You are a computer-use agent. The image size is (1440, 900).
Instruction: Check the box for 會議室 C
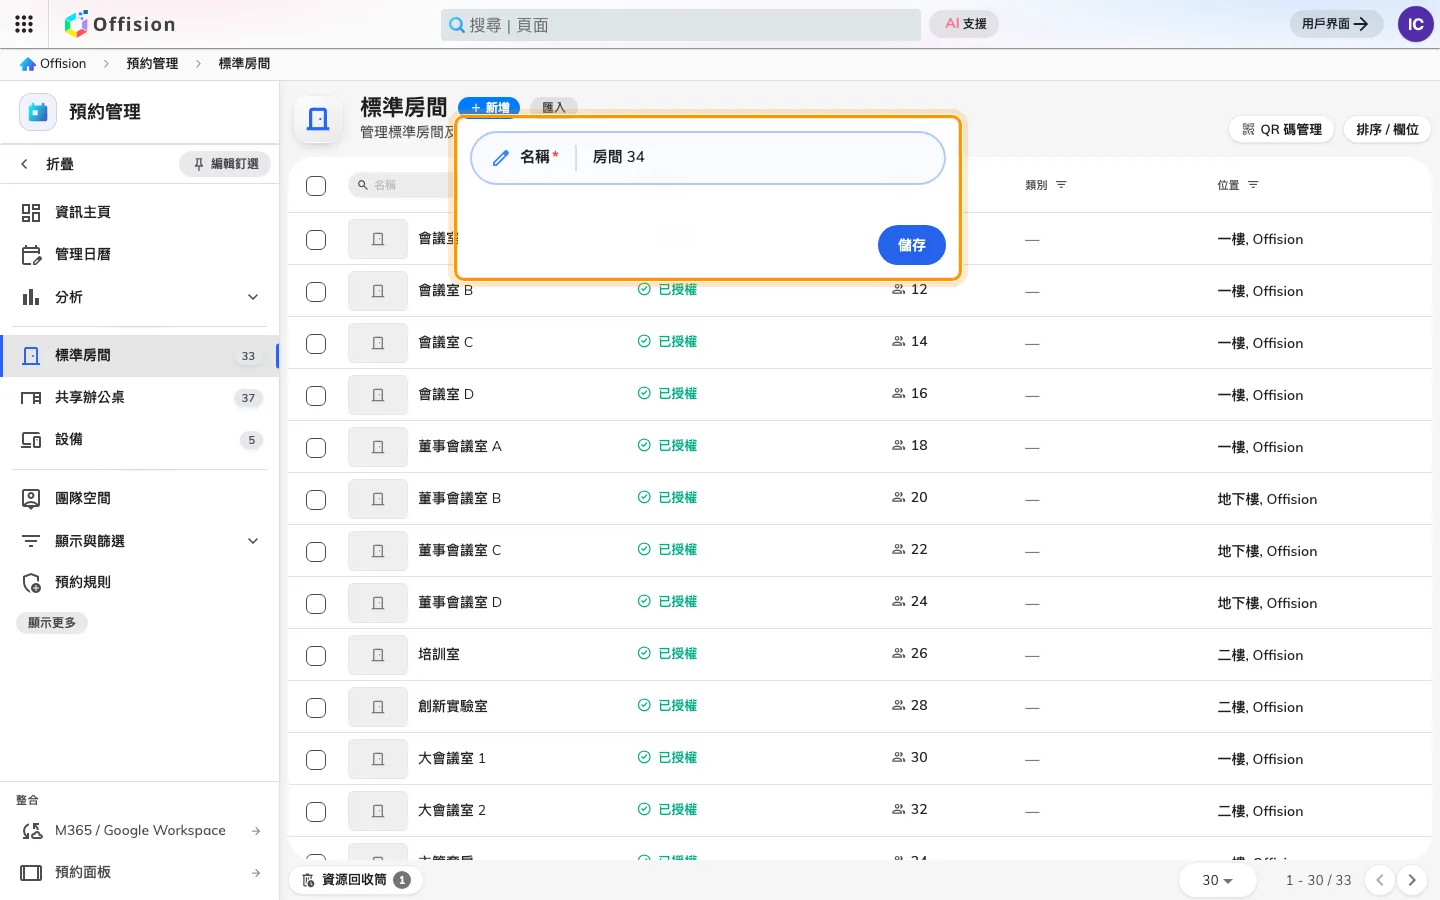(316, 344)
